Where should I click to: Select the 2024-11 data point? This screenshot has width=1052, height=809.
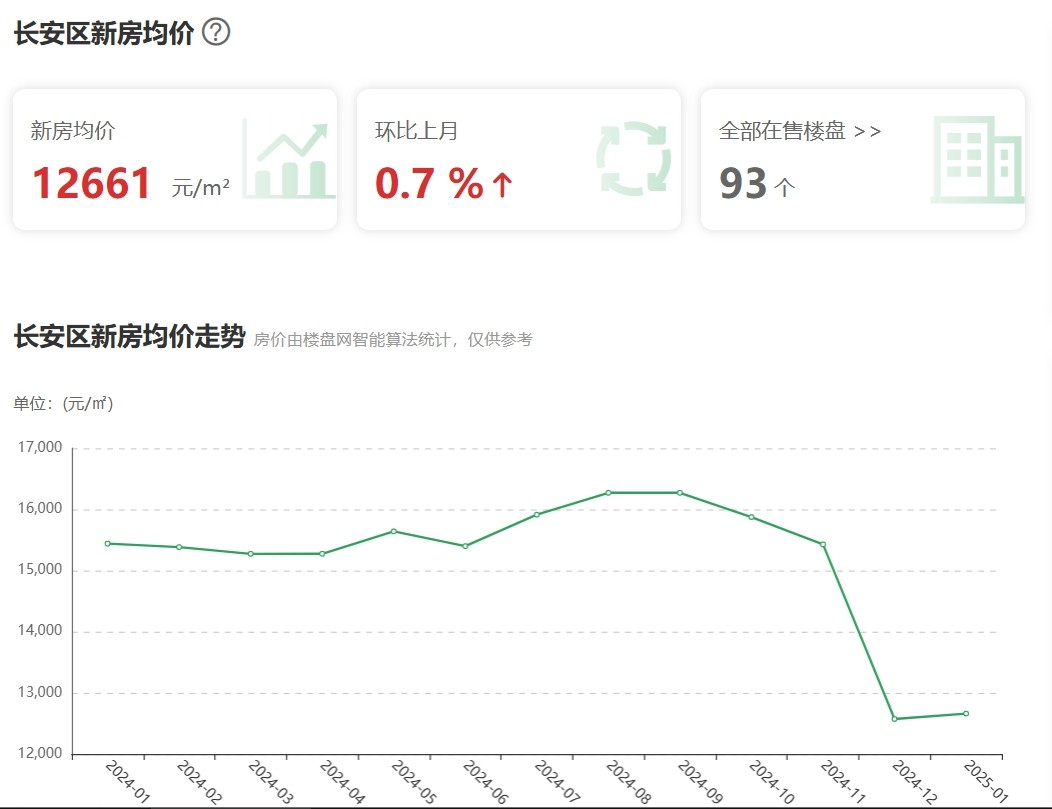click(x=823, y=544)
